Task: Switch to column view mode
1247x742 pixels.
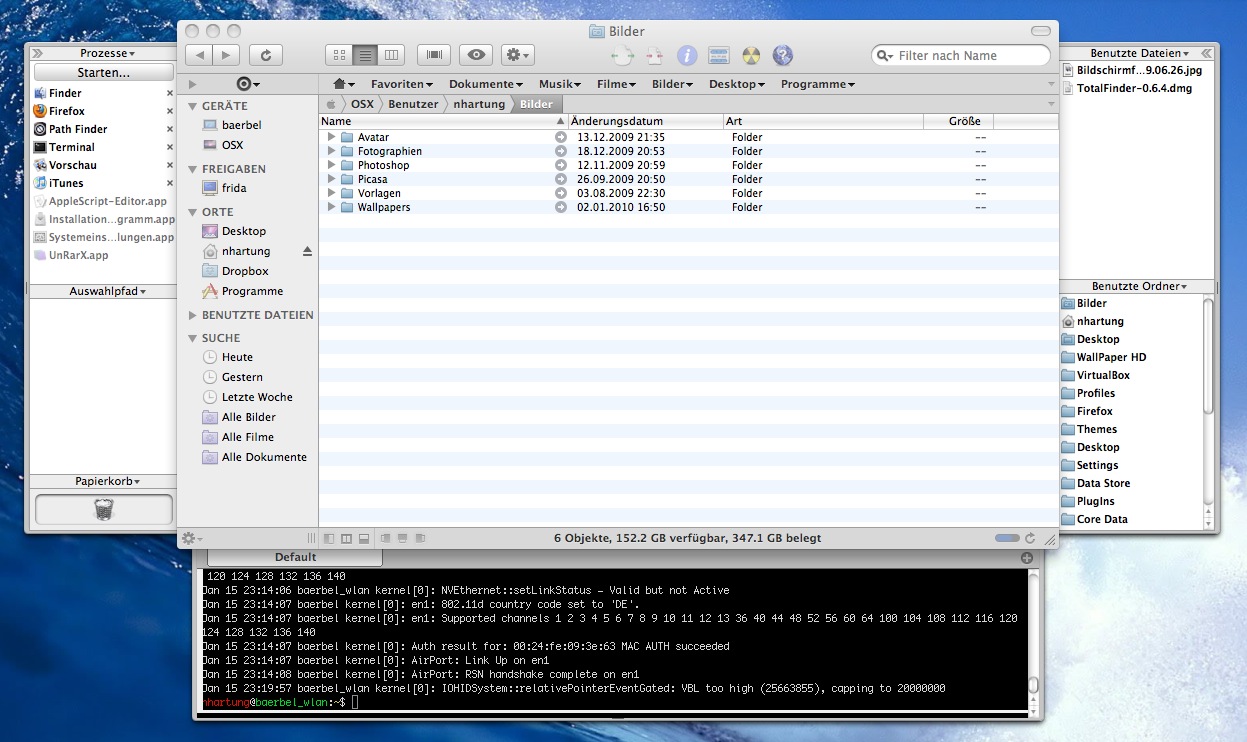Action: 391,55
